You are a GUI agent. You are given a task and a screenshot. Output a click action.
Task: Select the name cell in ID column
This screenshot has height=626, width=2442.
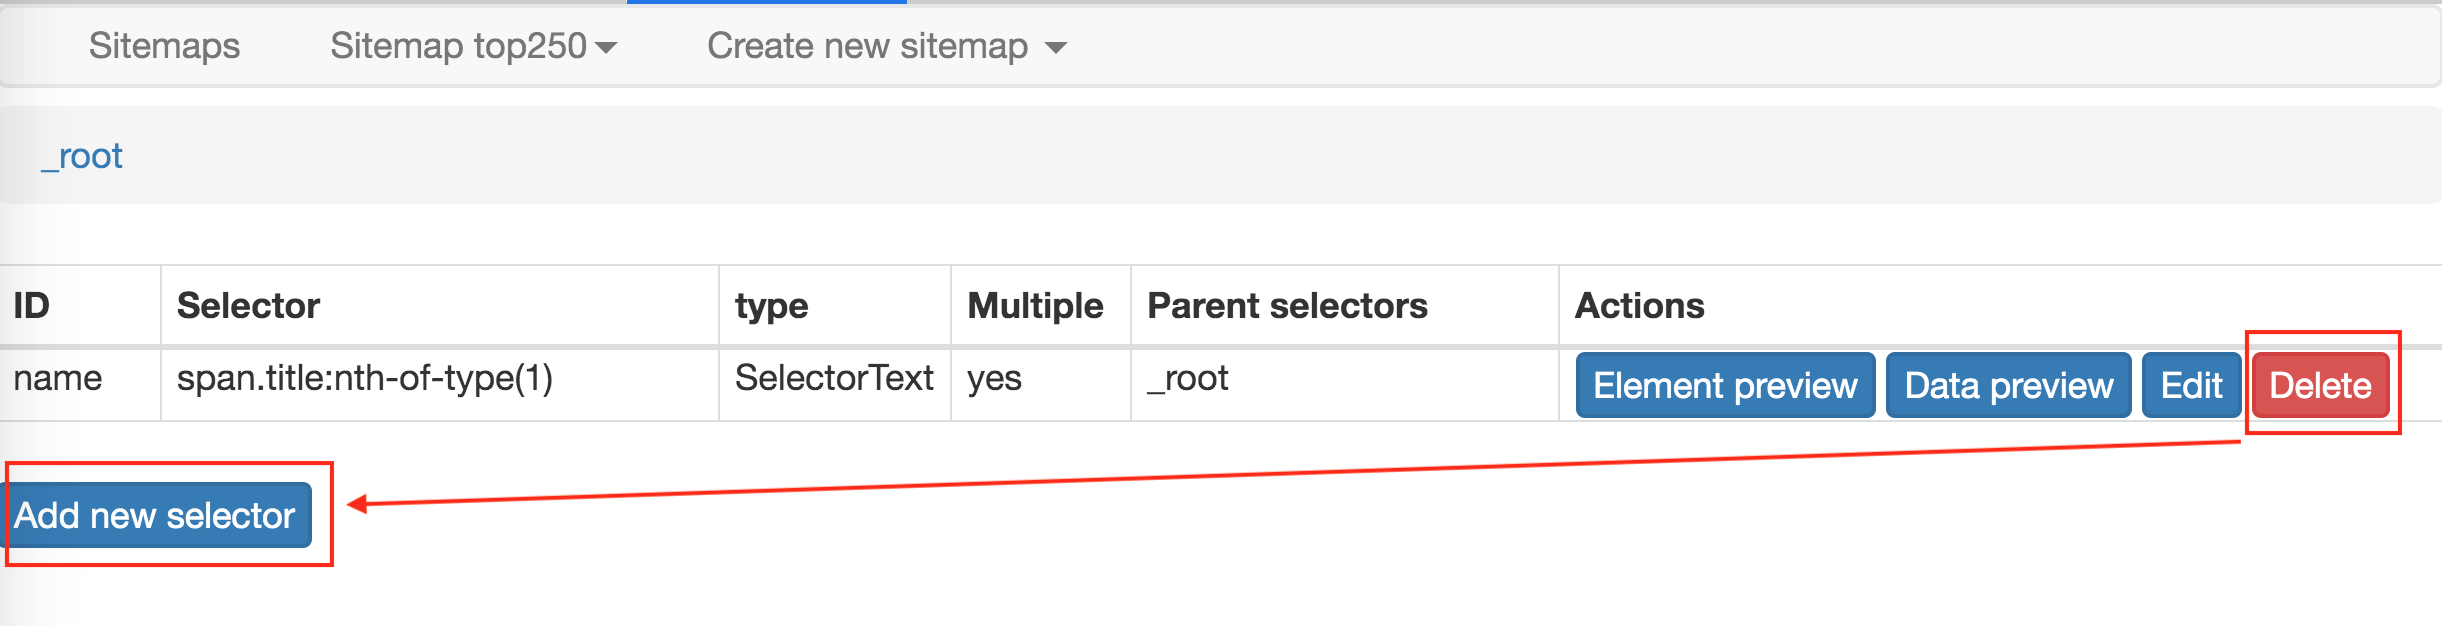[x=58, y=378]
